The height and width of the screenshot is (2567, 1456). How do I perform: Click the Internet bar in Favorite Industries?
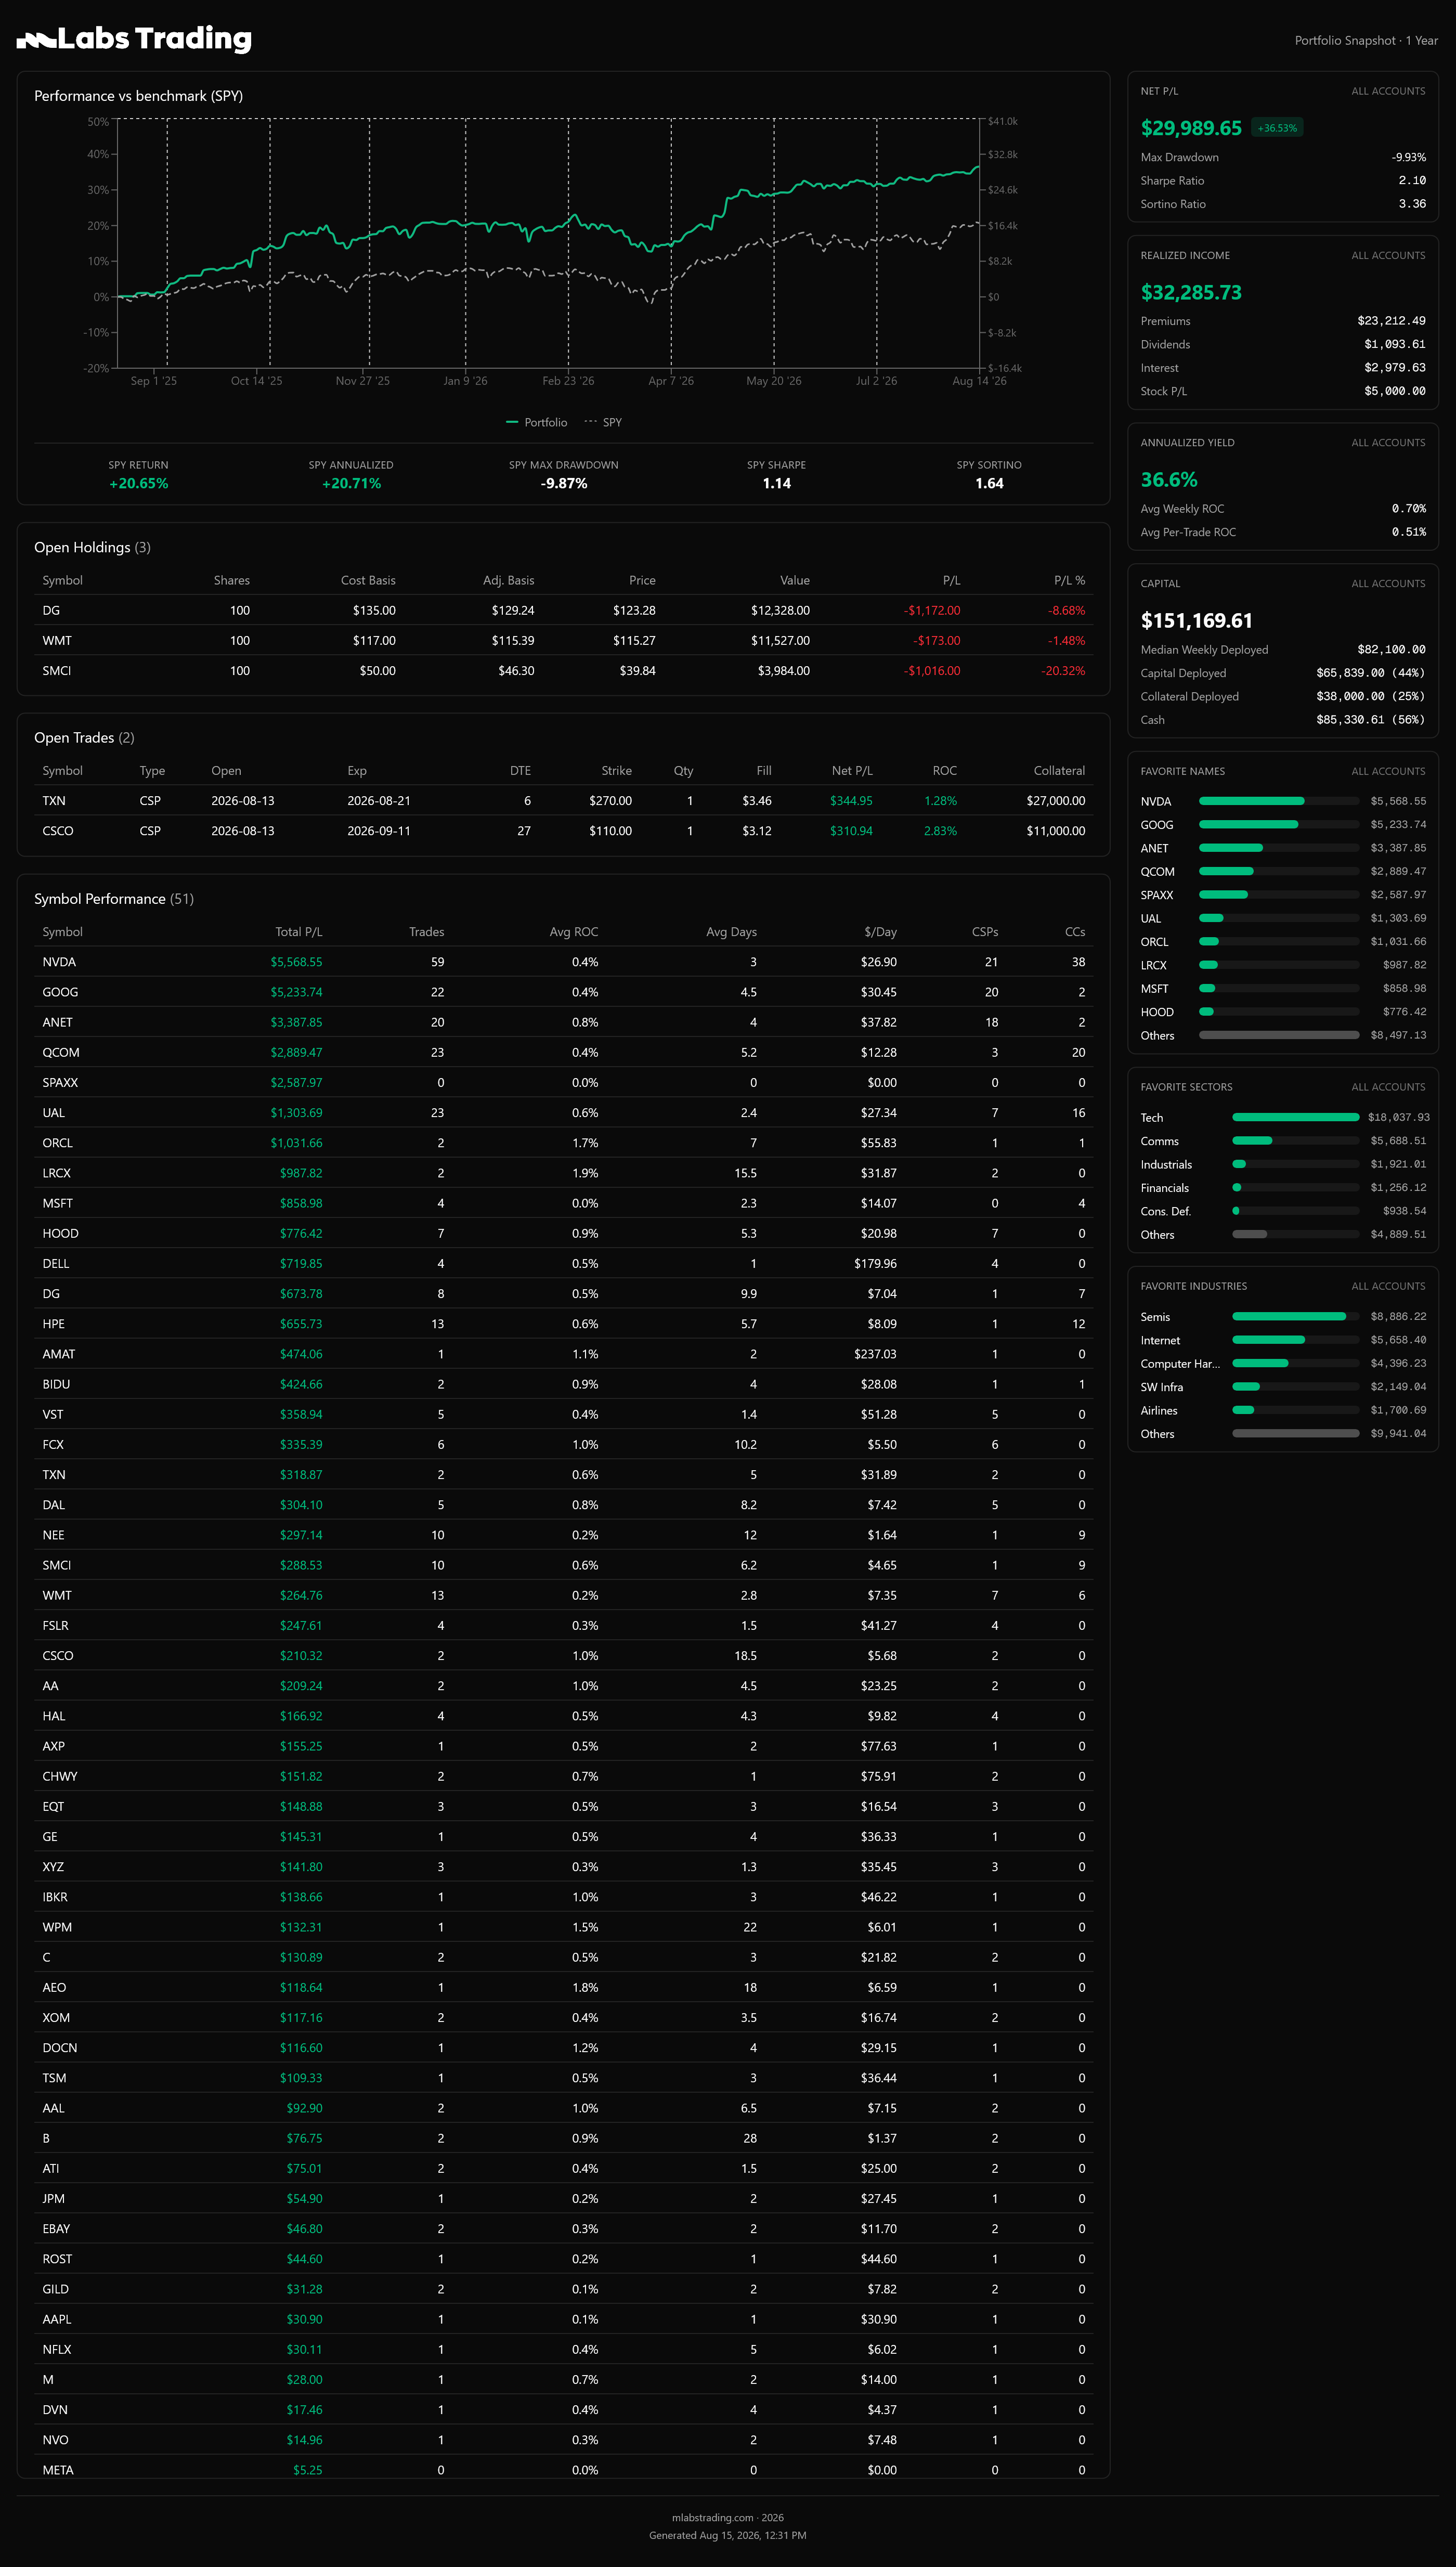point(1296,1340)
